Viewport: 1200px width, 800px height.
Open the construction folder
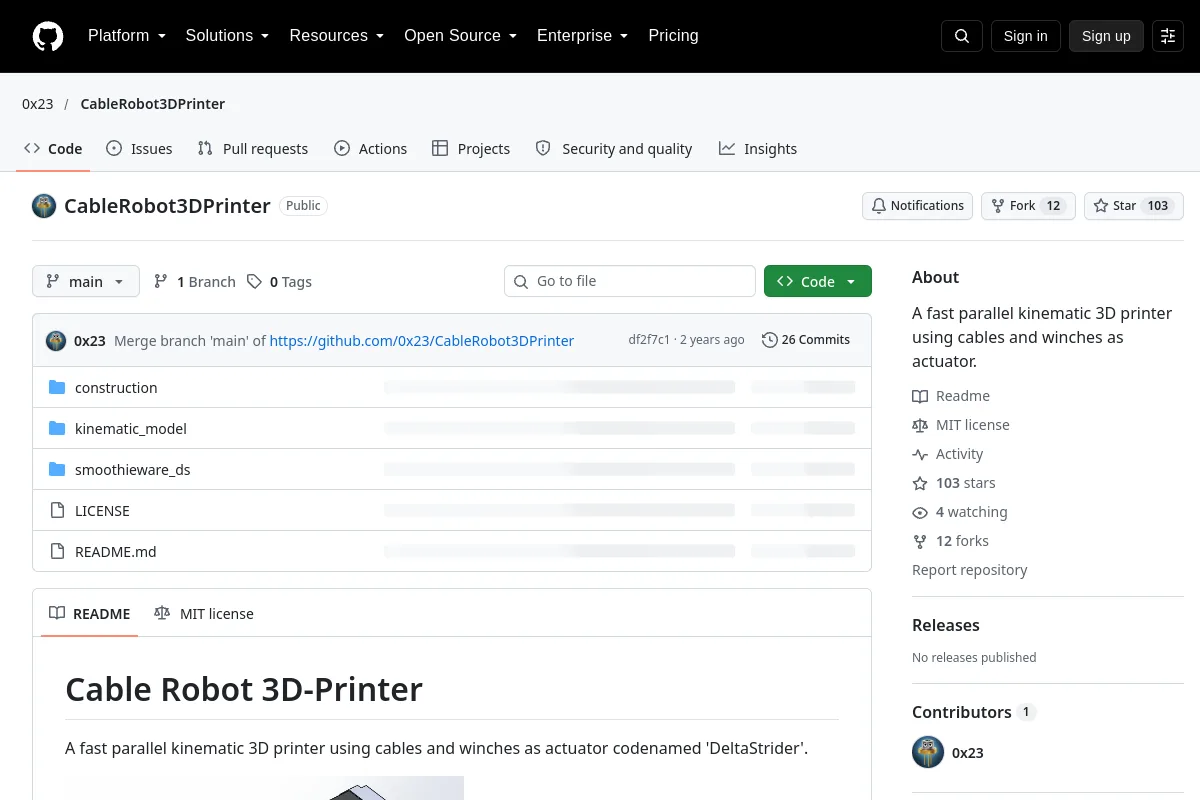coord(116,388)
